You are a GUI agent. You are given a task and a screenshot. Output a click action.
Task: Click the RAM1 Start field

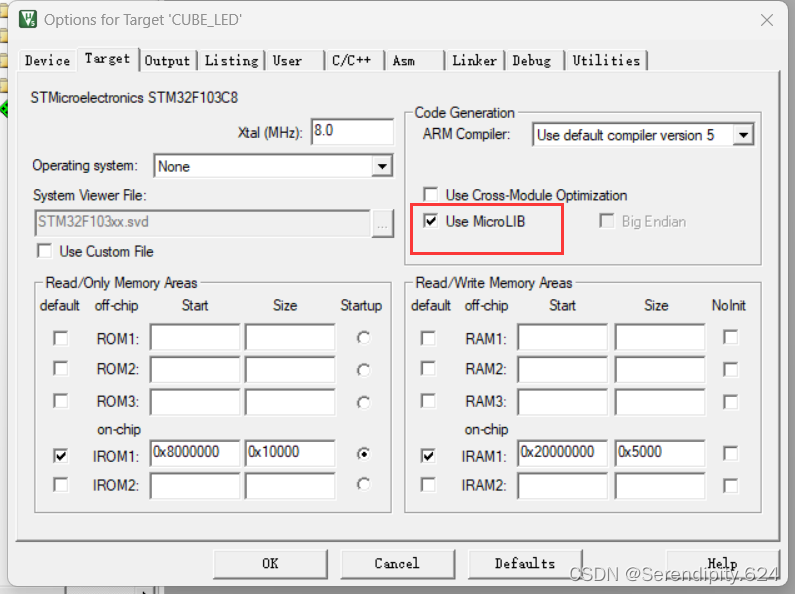pyautogui.click(x=562, y=337)
